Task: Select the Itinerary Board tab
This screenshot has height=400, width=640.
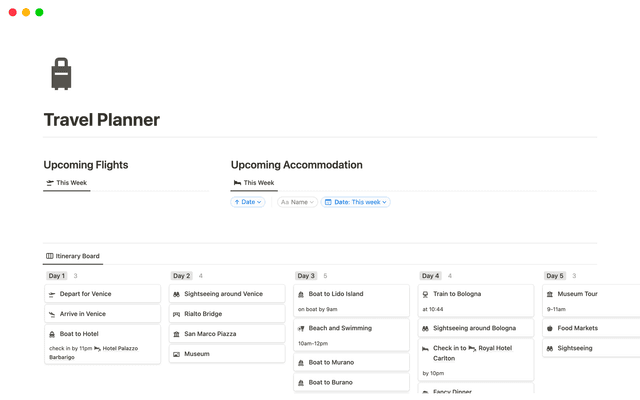Action: (x=73, y=256)
